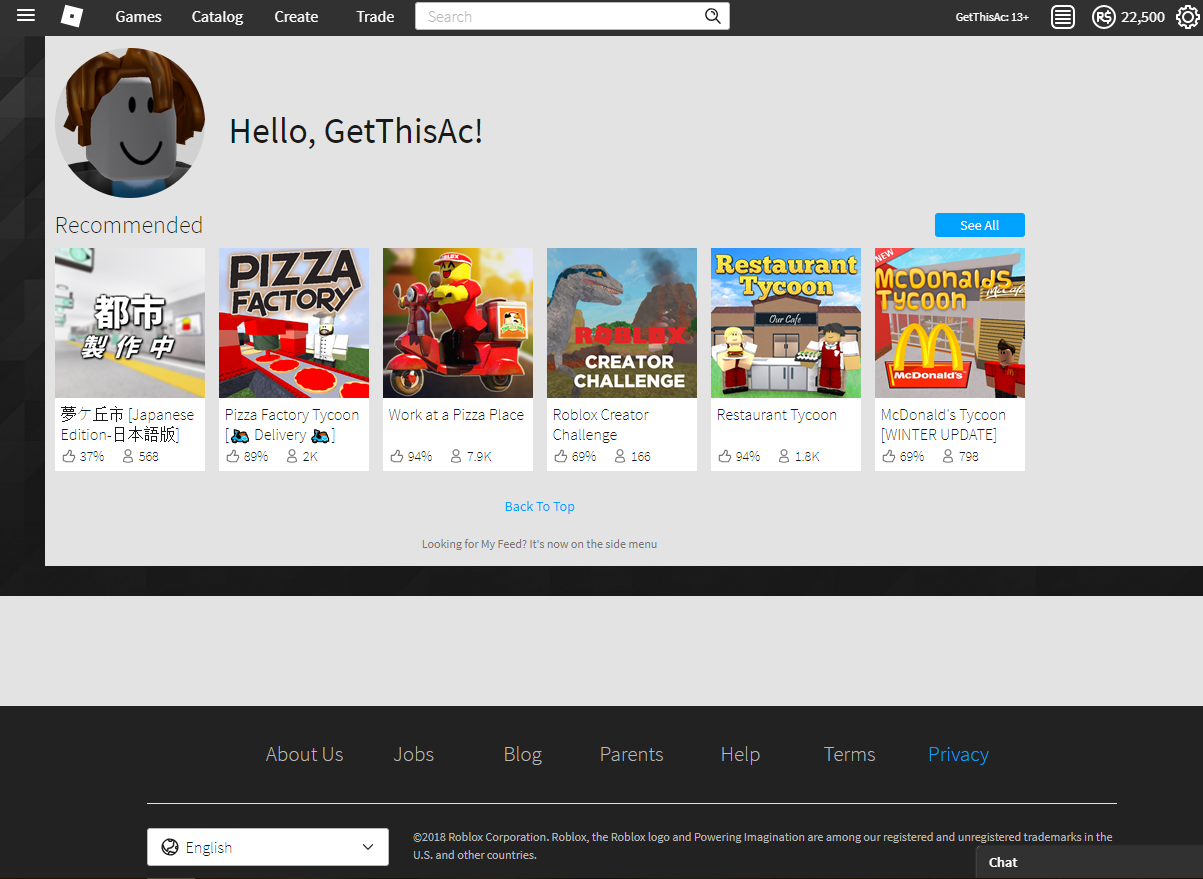Click the Parents footer link
Image resolution: width=1203 pixels, height=879 pixels.
[x=632, y=754]
